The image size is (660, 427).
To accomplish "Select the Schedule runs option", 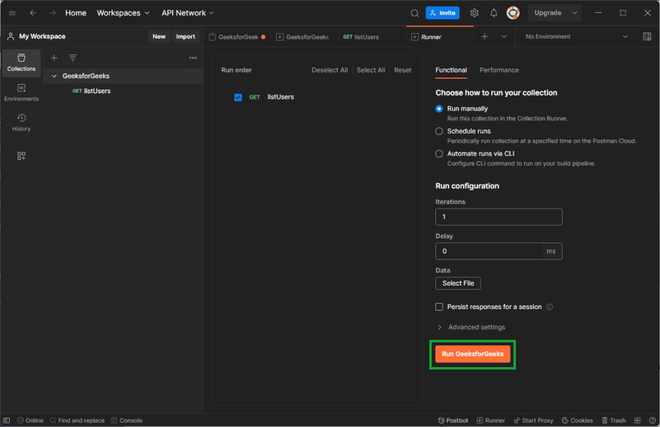I will point(439,131).
